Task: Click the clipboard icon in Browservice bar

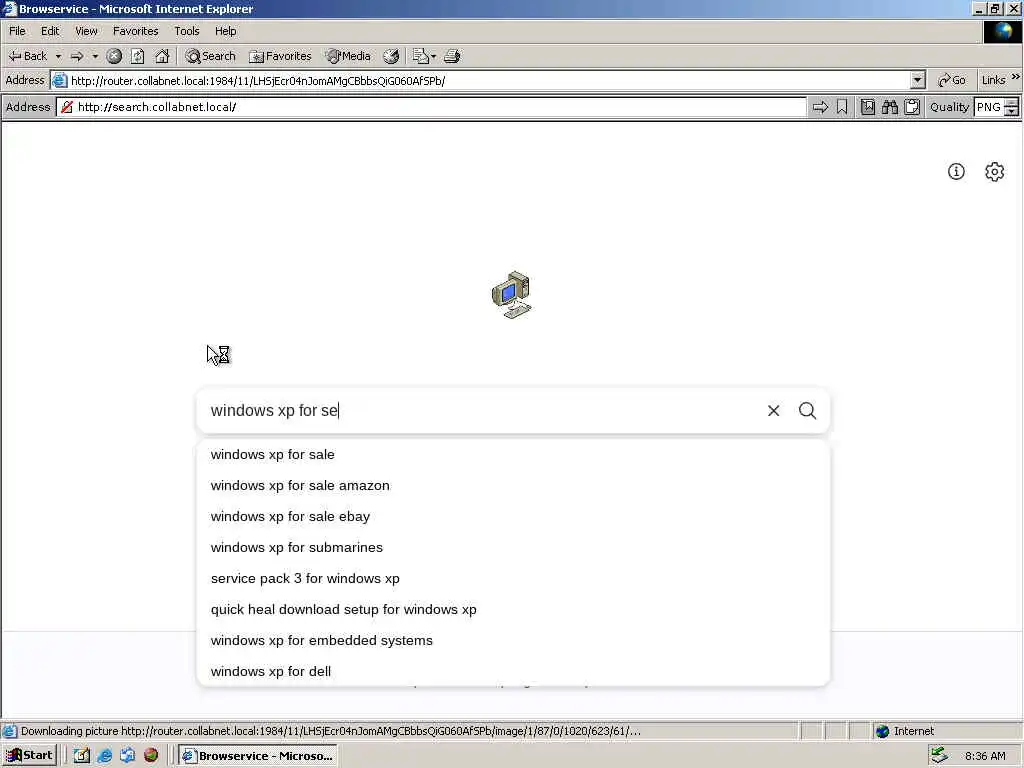Action: [x=912, y=107]
